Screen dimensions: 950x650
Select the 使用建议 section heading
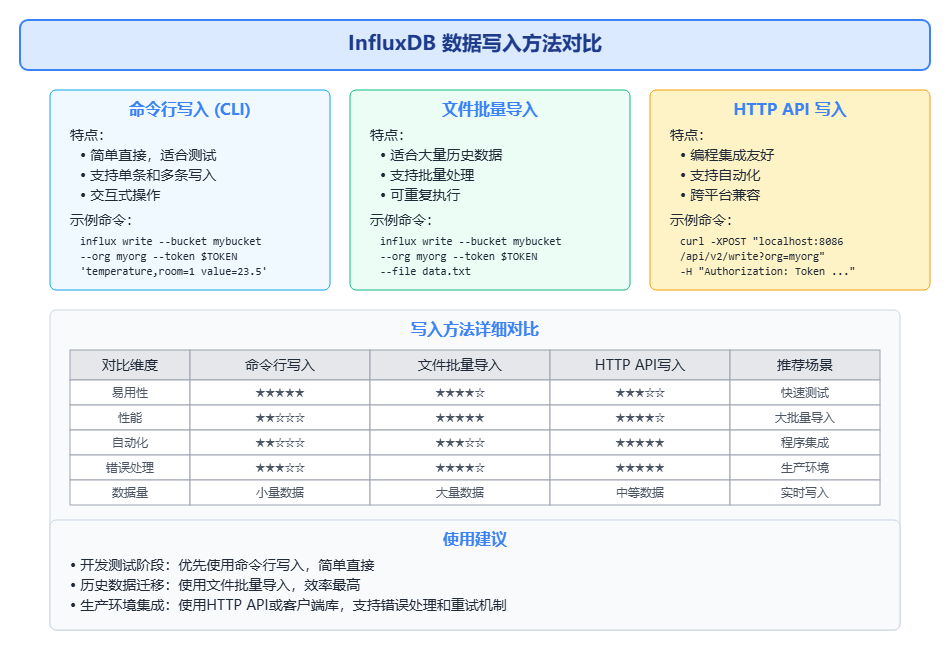click(x=473, y=539)
